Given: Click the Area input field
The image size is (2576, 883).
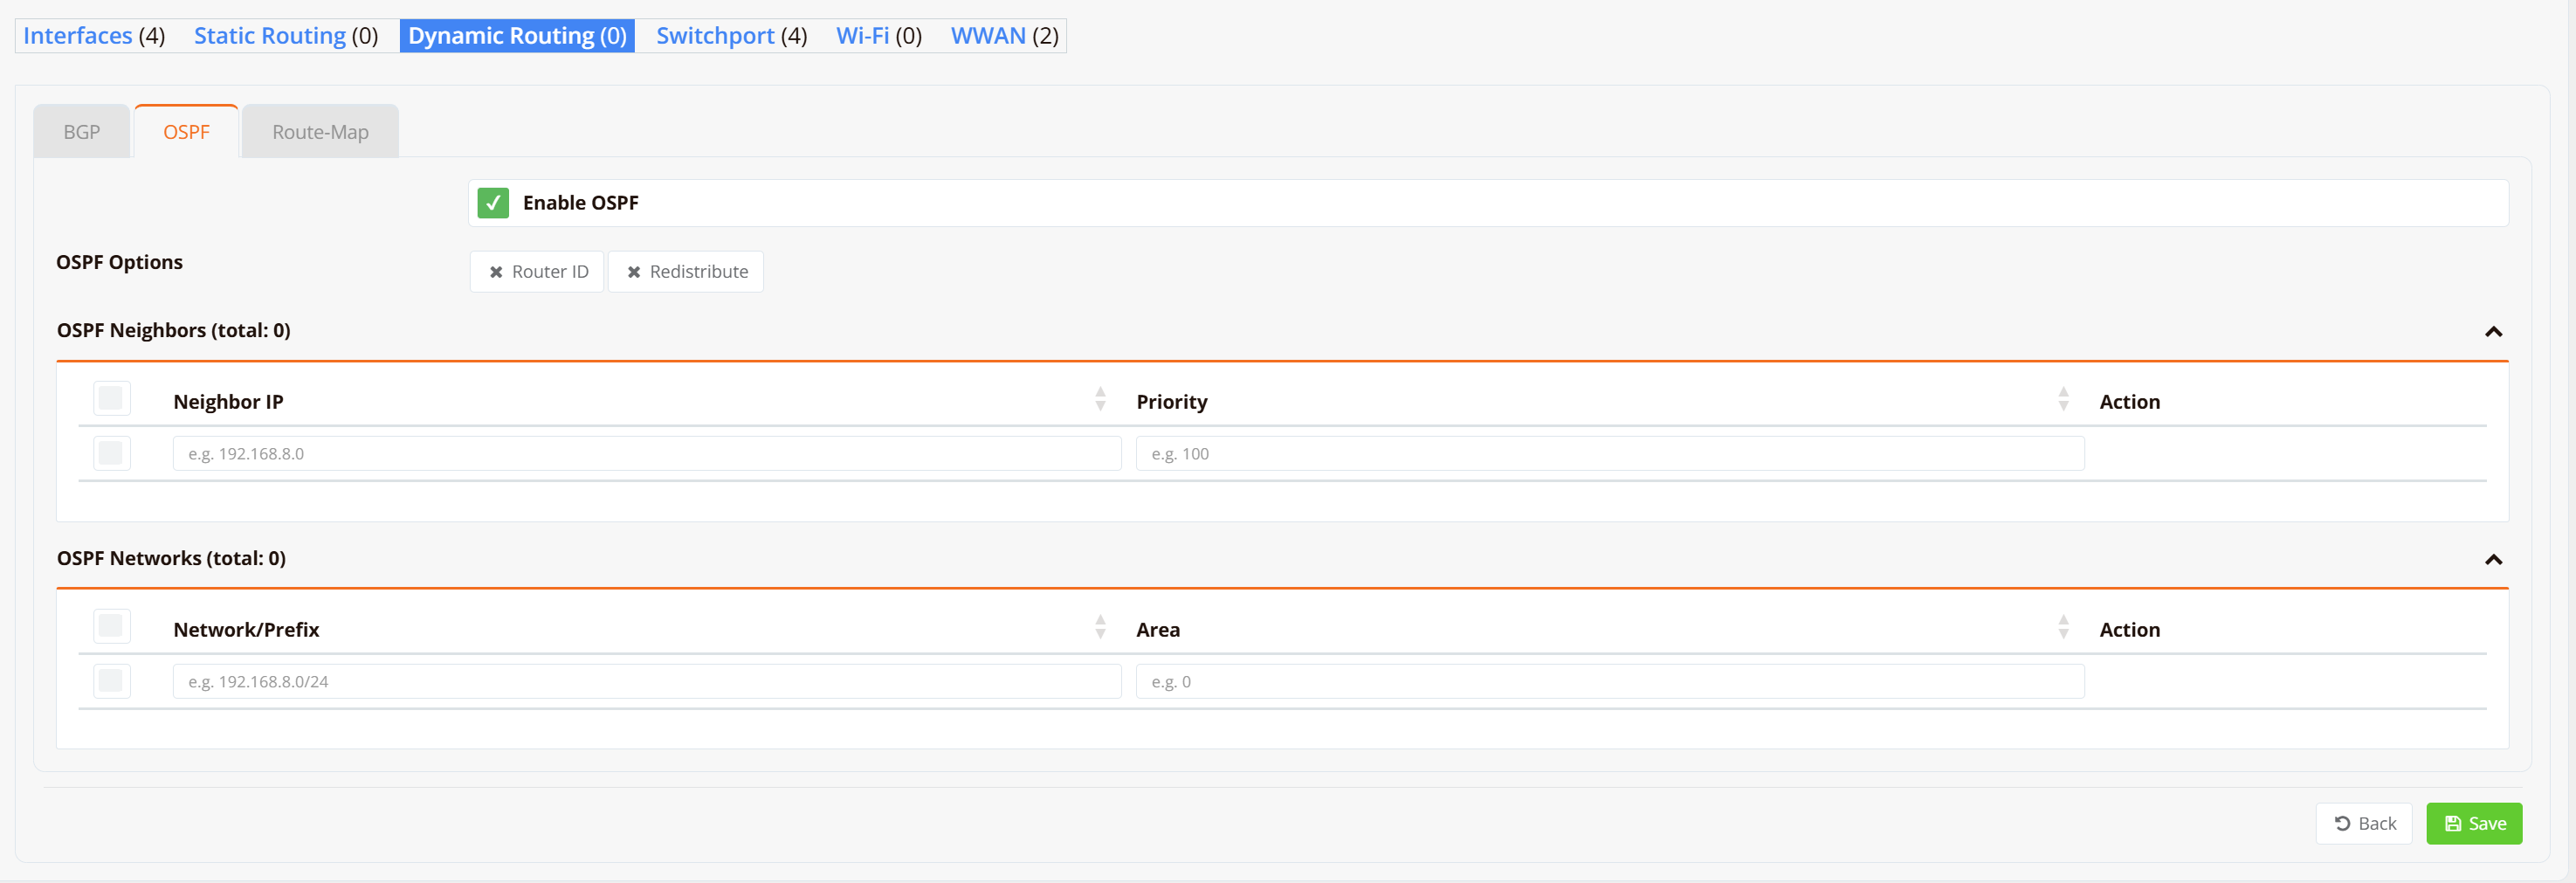Looking at the screenshot, I should pyautogui.click(x=1609, y=682).
